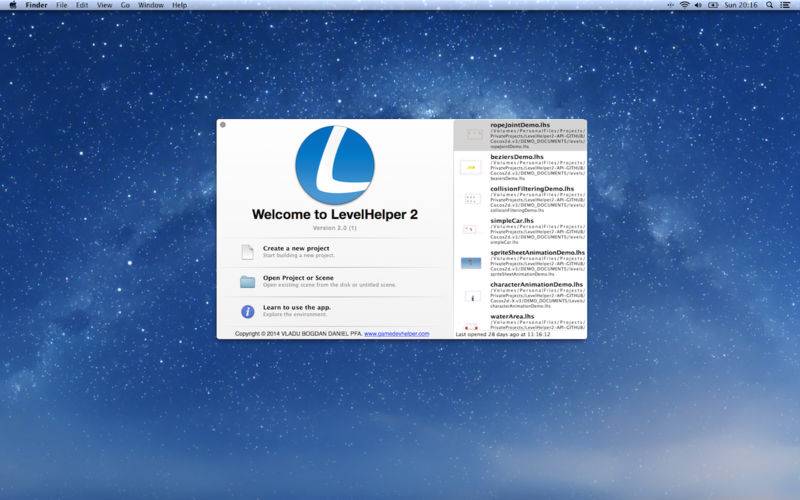Open the Edit menu
This screenshot has width=800, height=500.
click(82, 5)
